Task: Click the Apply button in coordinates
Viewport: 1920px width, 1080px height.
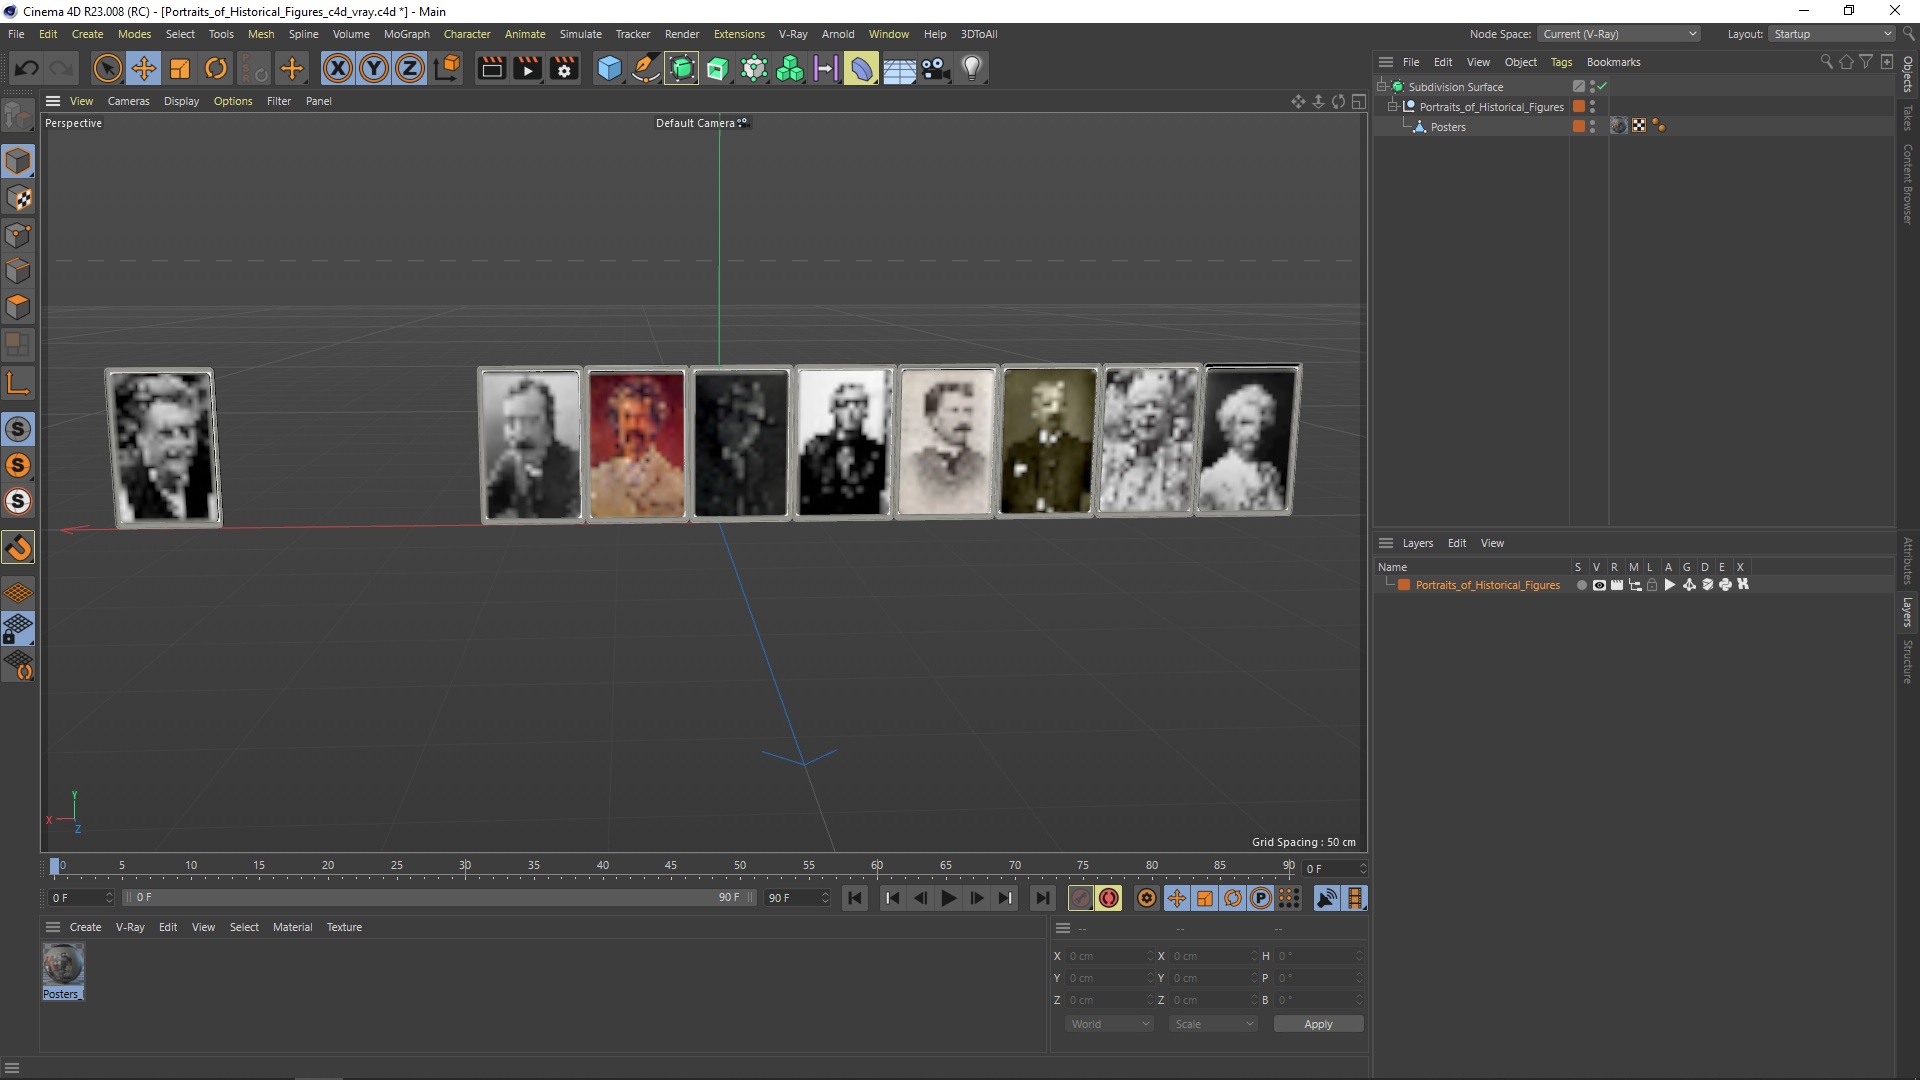Action: click(x=1317, y=1022)
